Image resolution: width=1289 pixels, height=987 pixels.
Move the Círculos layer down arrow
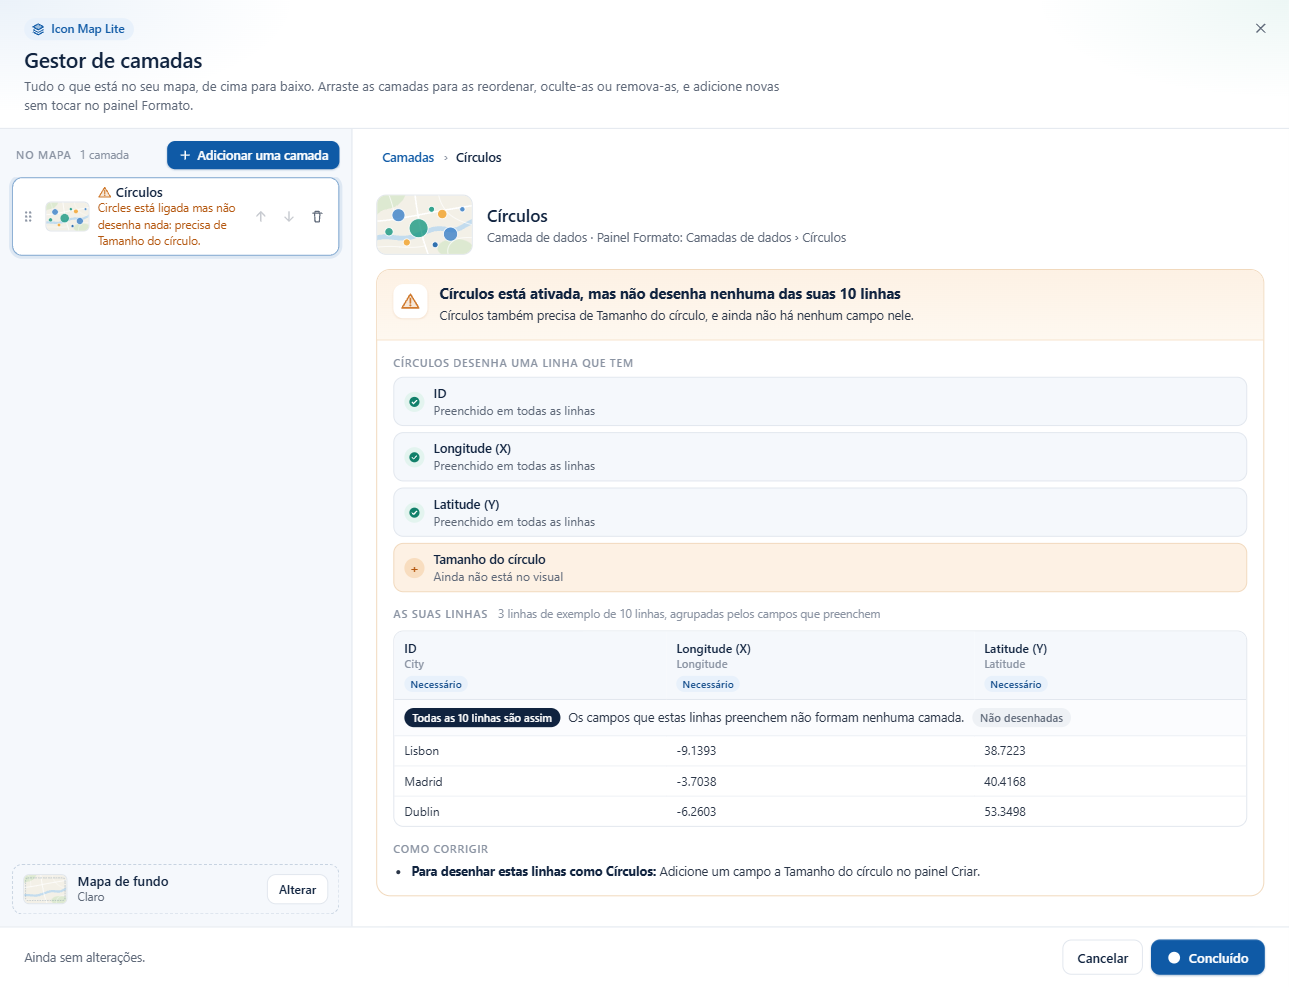(x=289, y=216)
